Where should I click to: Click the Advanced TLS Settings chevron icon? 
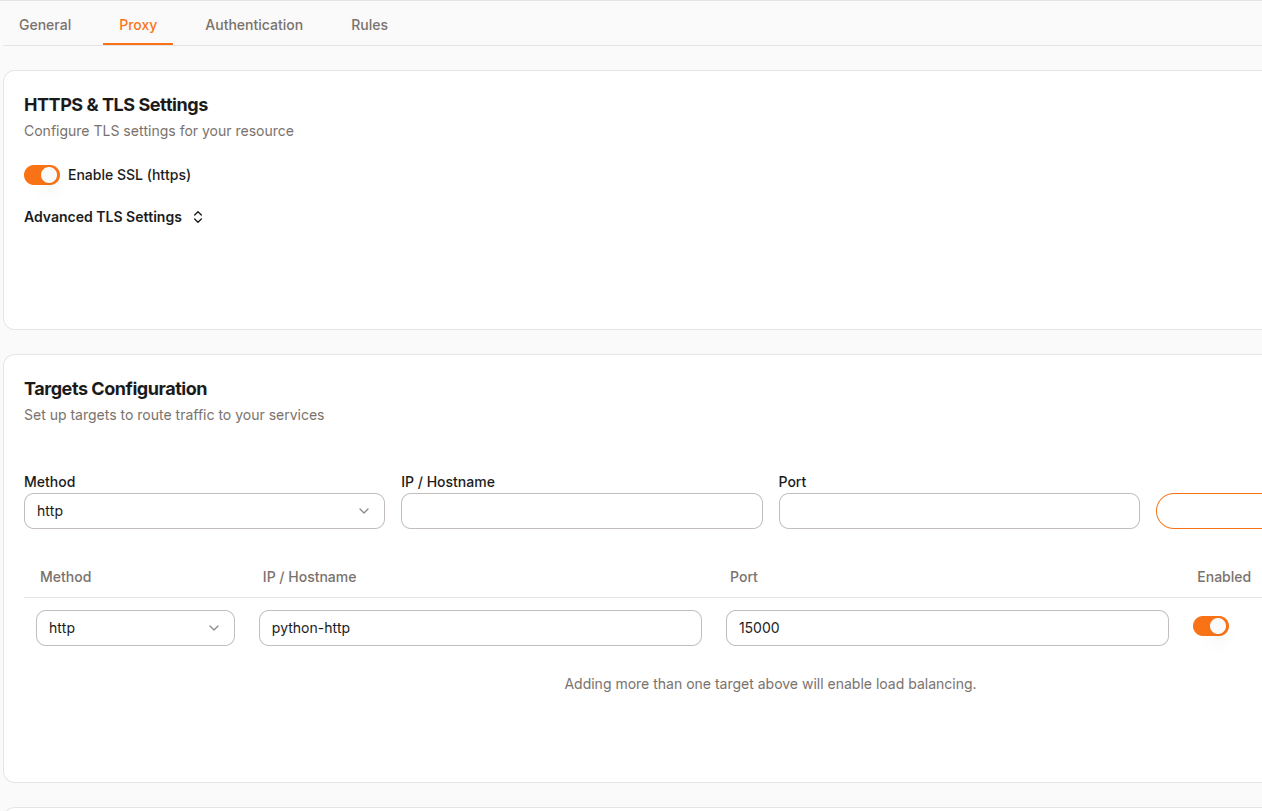click(198, 217)
